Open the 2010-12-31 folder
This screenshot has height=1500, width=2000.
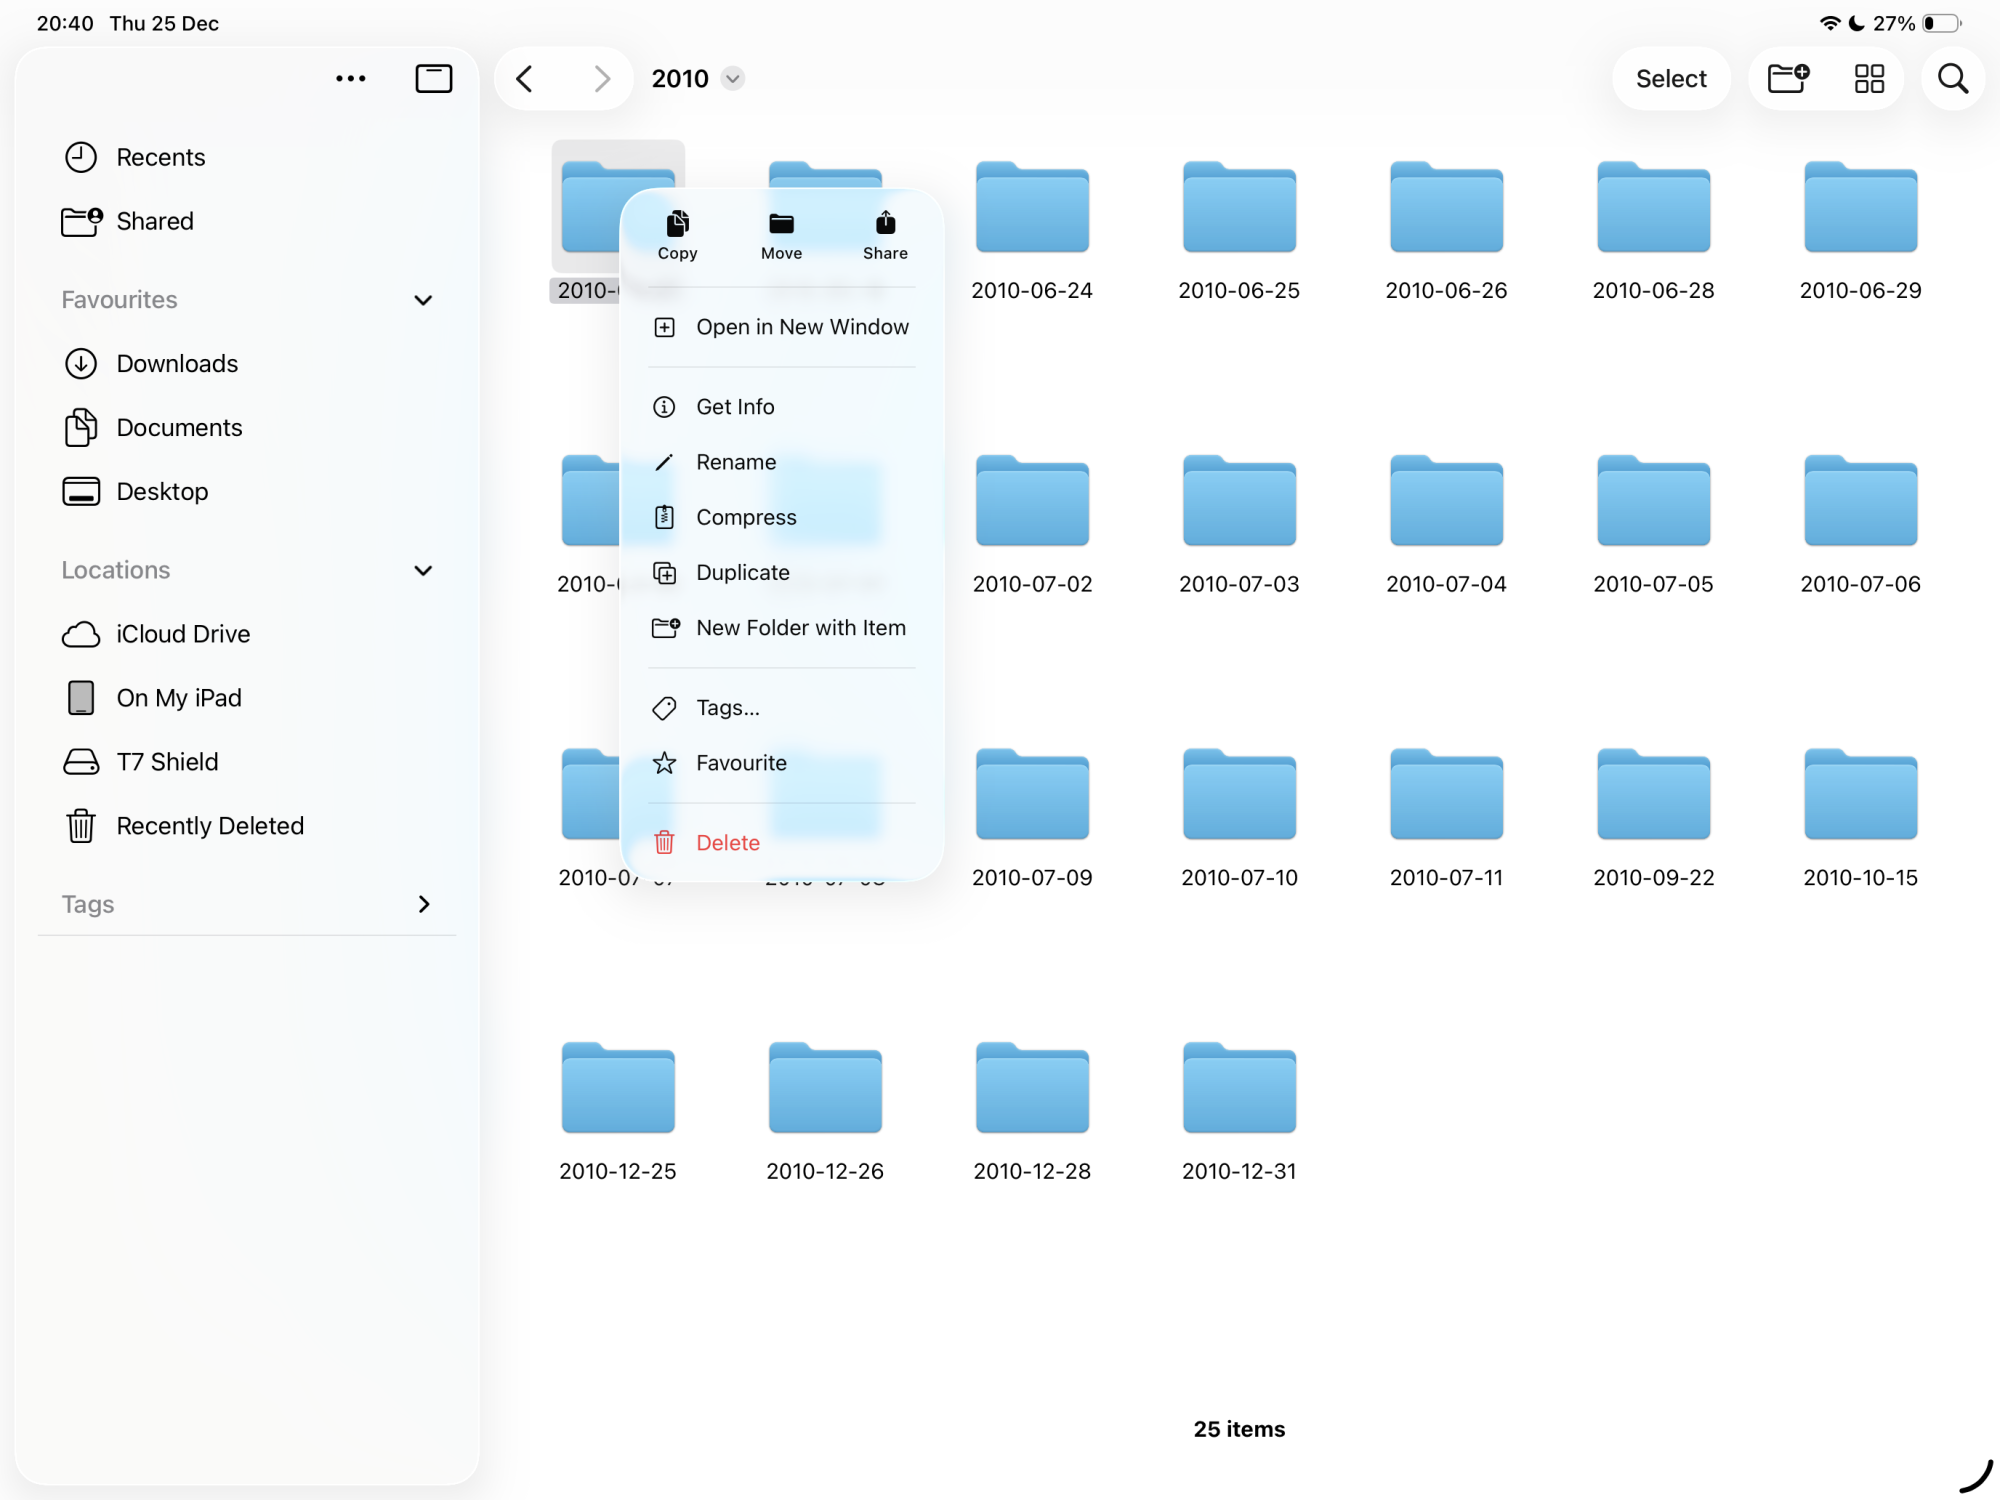tap(1239, 1090)
